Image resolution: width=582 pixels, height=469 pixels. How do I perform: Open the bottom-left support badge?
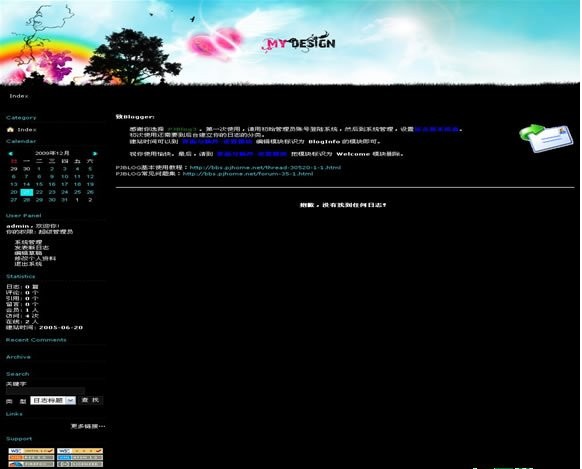[x=31, y=464]
